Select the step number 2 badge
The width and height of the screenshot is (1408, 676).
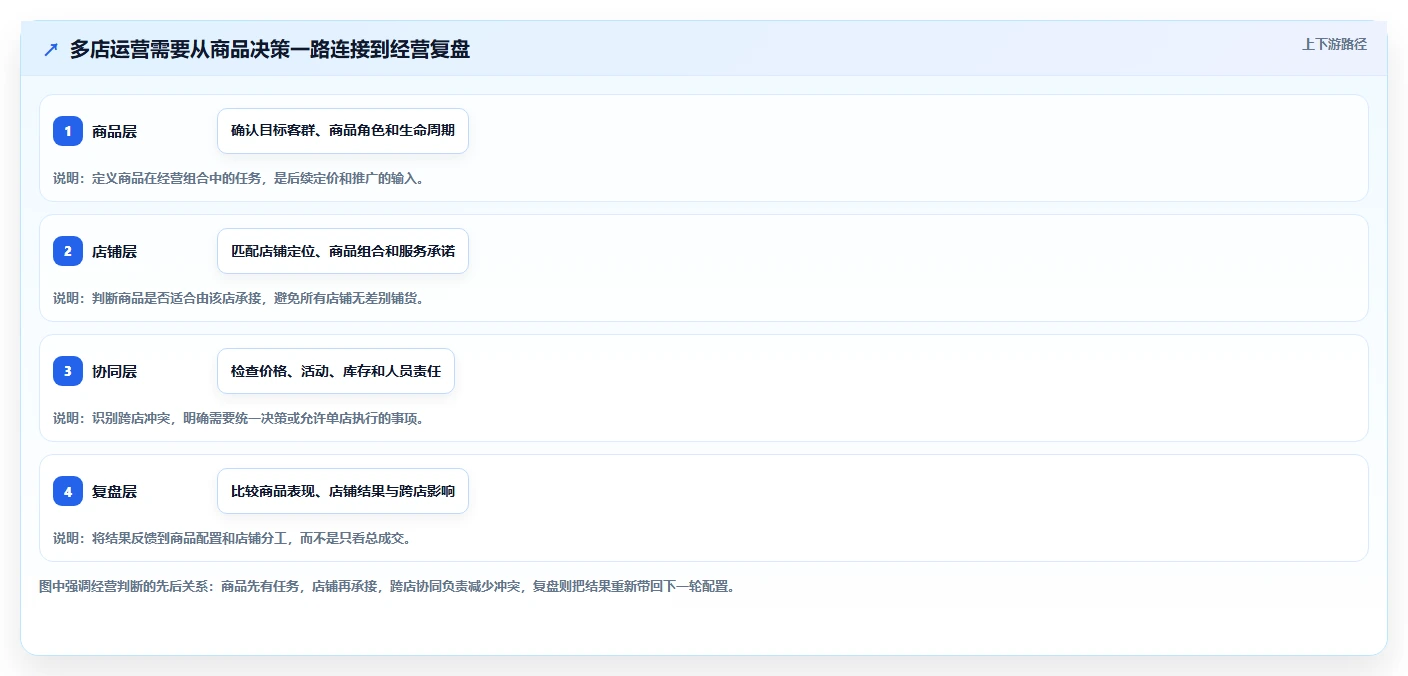click(x=68, y=251)
